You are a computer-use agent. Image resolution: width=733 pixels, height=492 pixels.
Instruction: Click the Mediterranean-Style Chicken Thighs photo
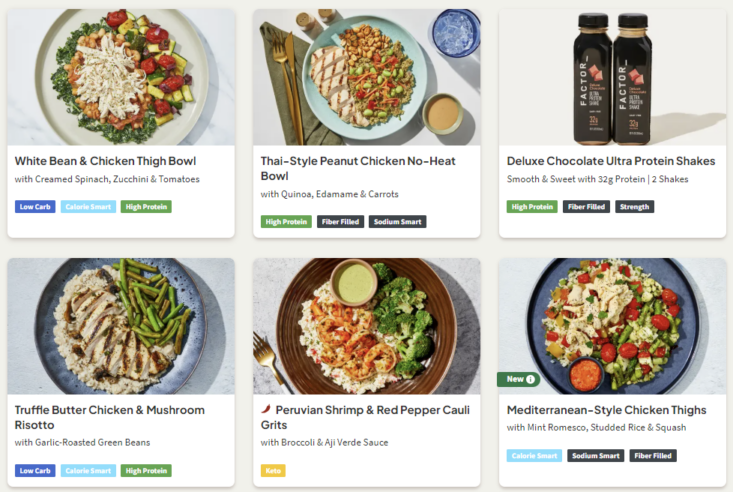(612, 320)
